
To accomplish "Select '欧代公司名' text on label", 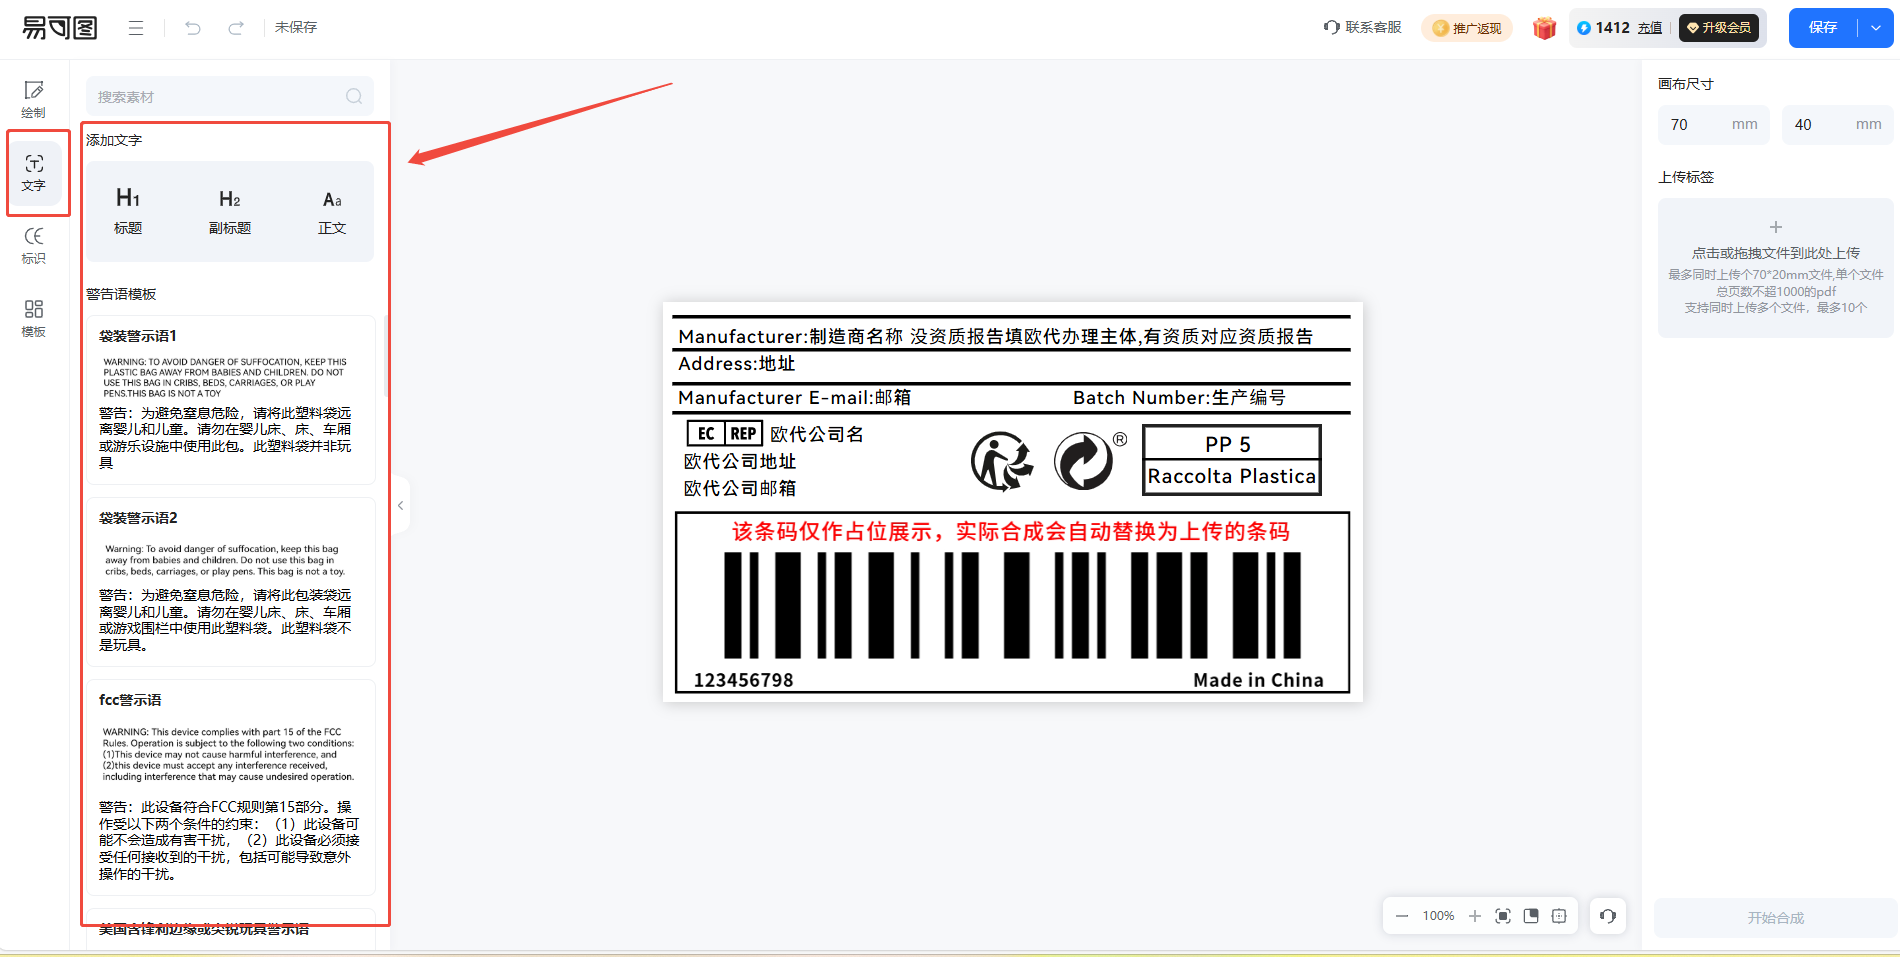I will [x=817, y=434].
